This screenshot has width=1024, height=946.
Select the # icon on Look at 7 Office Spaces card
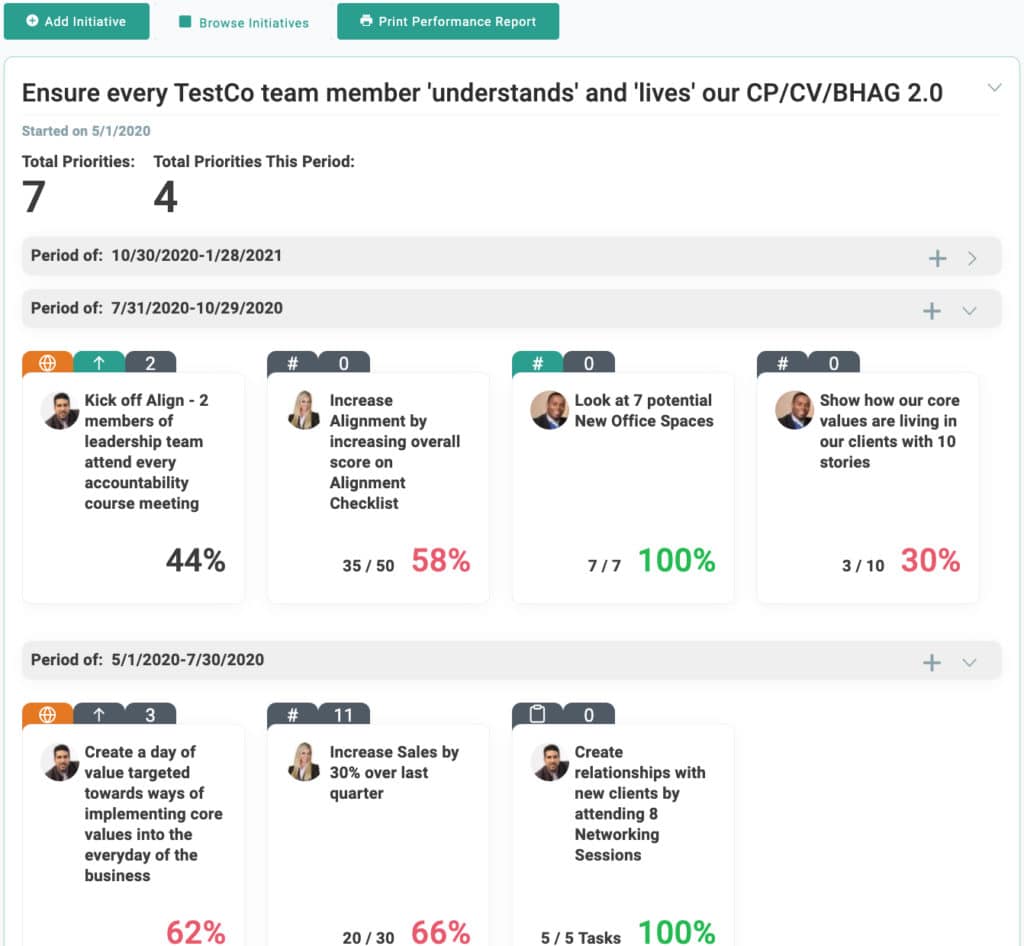coord(537,363)
